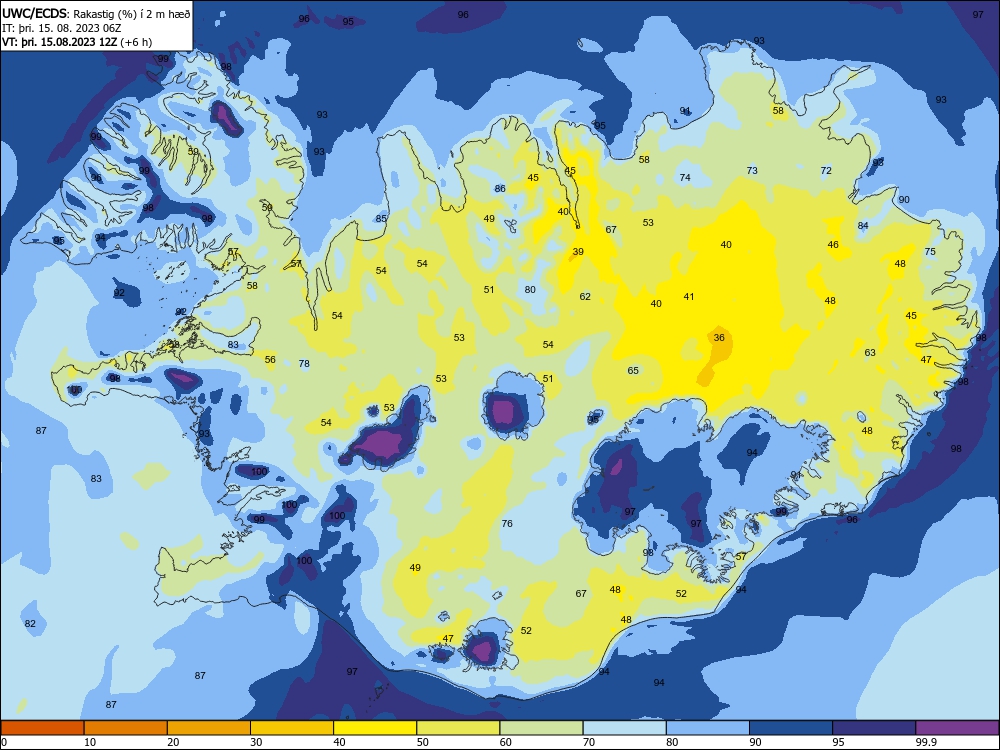Select the map value 63
Image resolution: width=1000 pixels, height=750 pixels.
870,352
